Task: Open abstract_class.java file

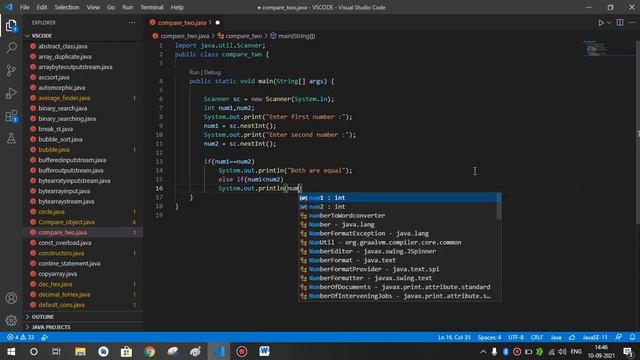Action: pos(62,47)
